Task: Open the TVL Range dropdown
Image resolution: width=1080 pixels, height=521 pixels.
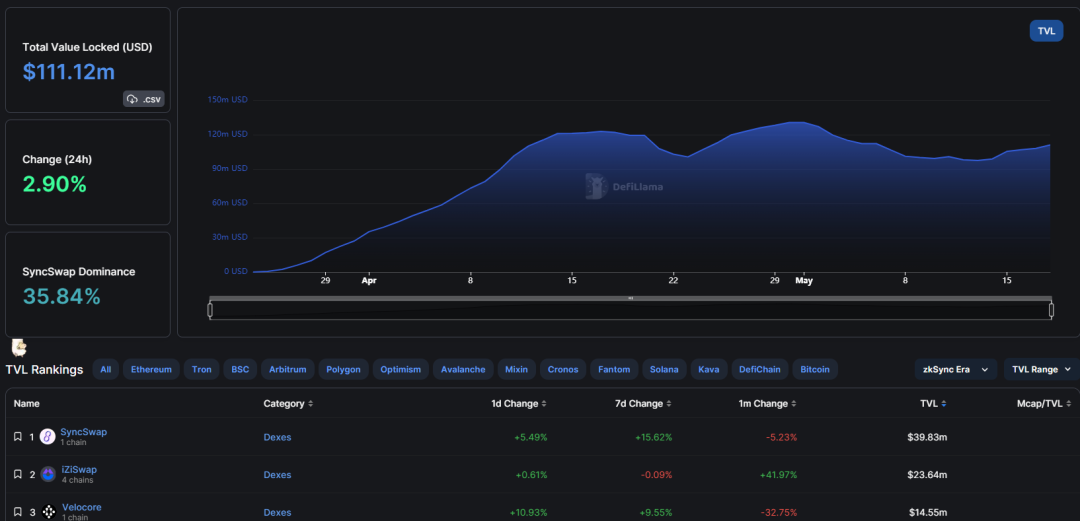Action: [1041, 369]
